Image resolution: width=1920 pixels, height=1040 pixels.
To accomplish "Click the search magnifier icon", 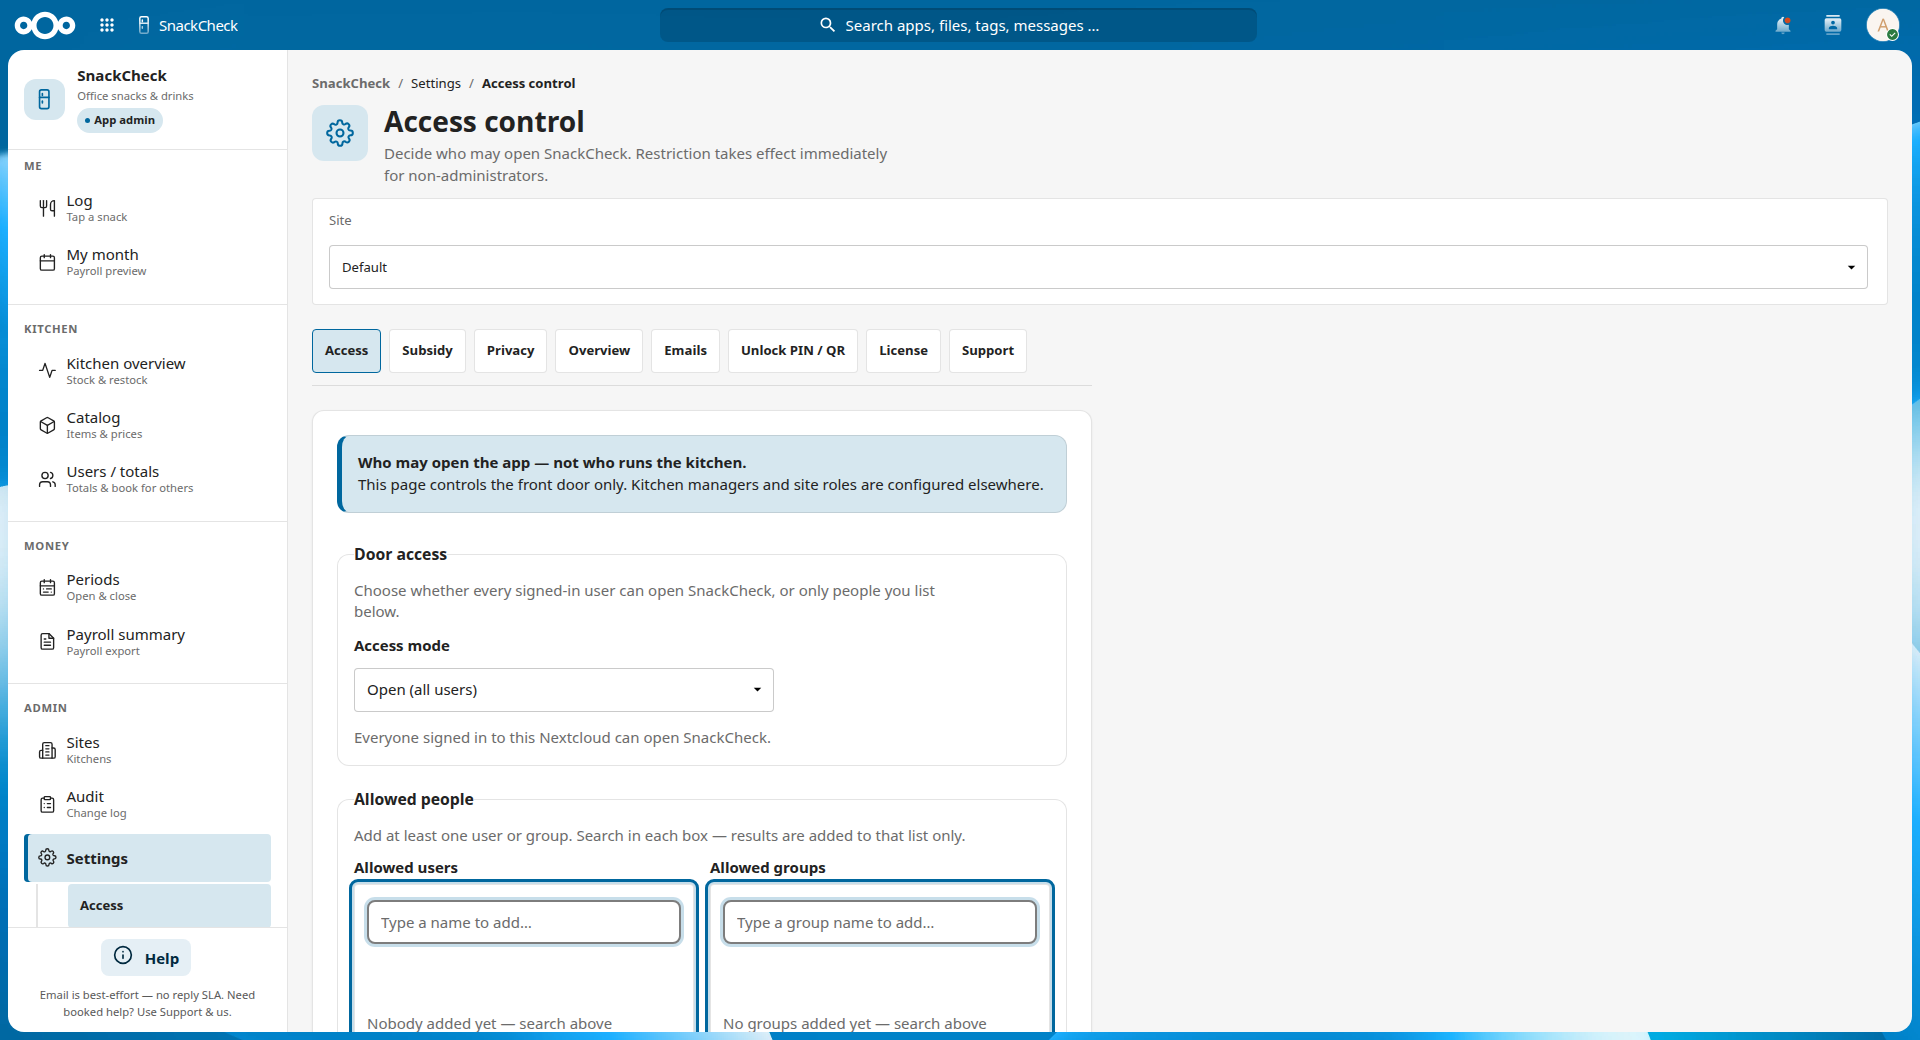I will [x=827, y=25].
